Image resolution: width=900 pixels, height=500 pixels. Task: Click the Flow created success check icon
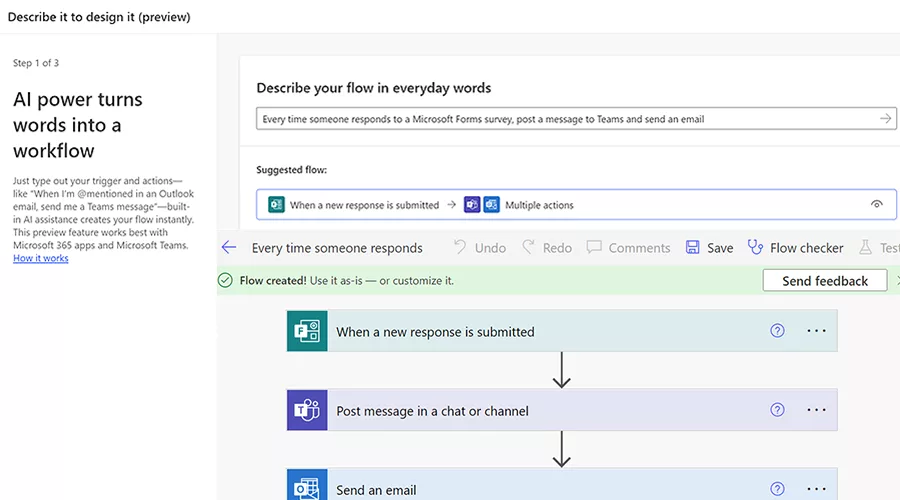pyautogui.click(x=225, y=280)
